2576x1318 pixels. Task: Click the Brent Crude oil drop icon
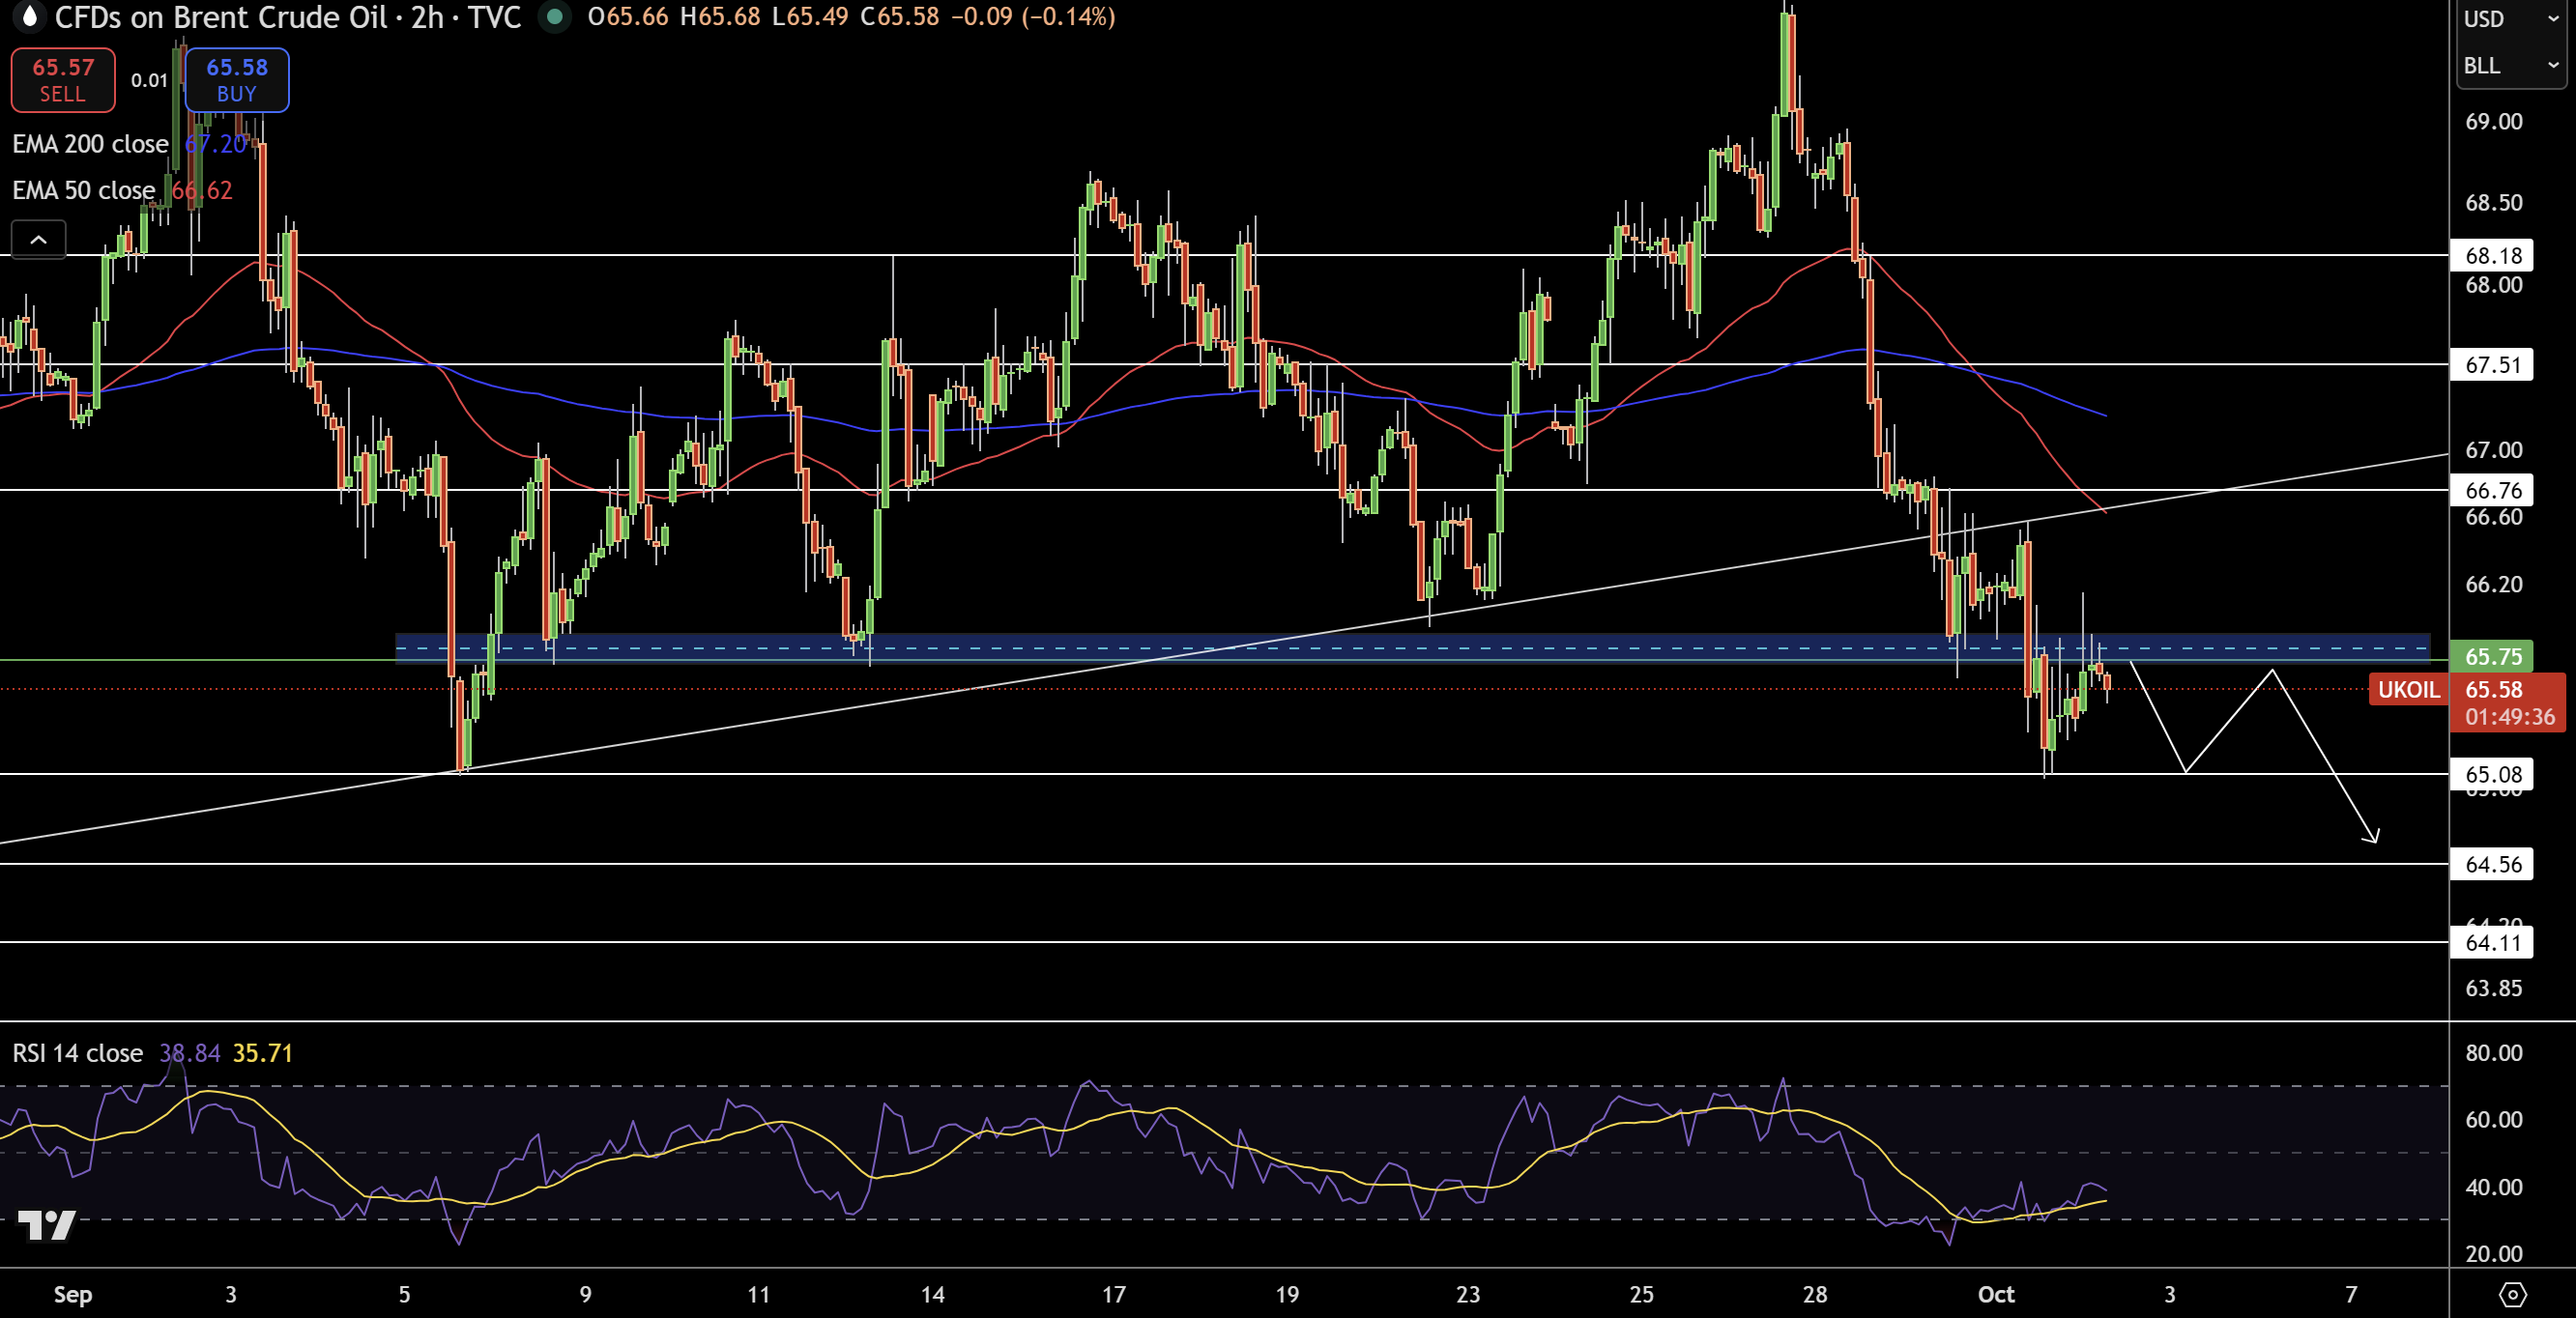pyautogui.click(x=29, y=16)
